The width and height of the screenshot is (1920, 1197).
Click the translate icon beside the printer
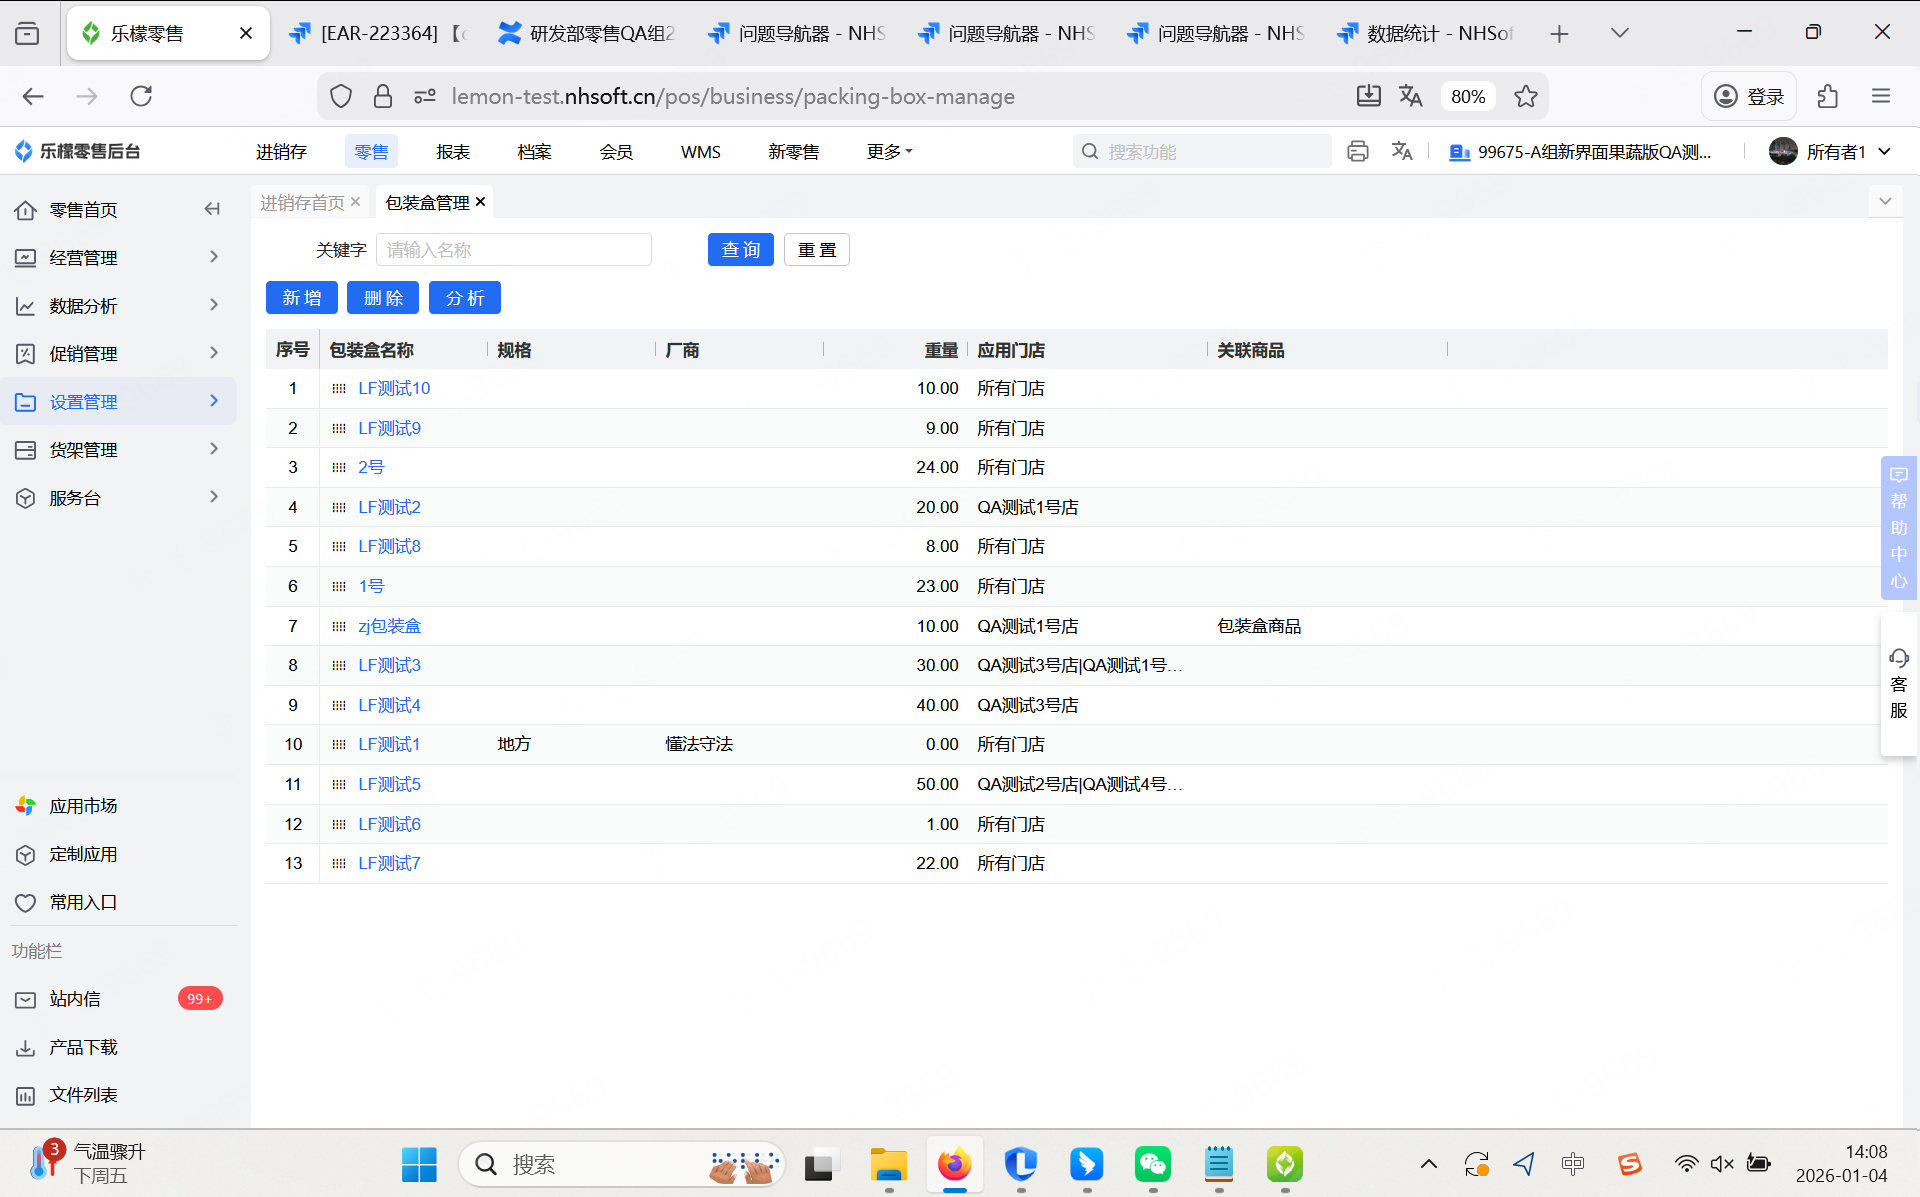(x=1402, y=151)
